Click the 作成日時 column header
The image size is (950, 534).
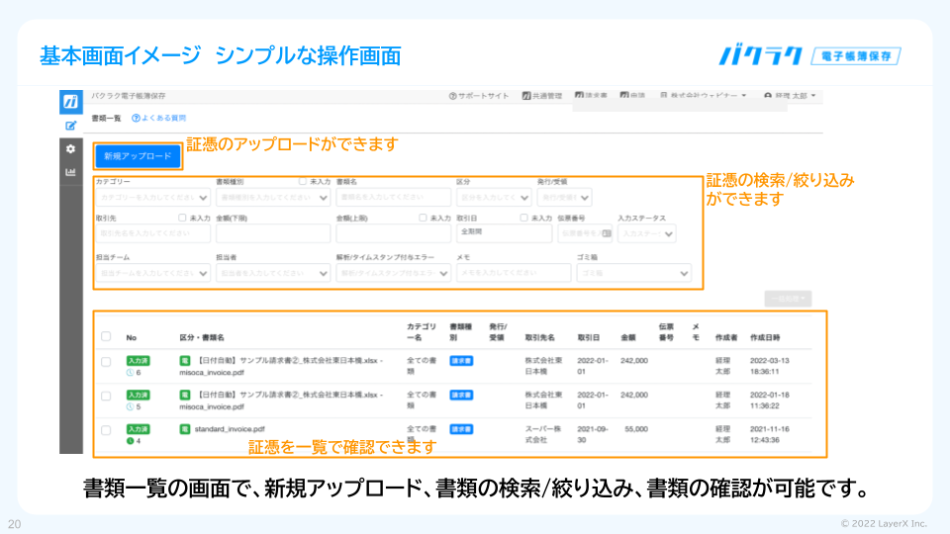pos(765,338)
